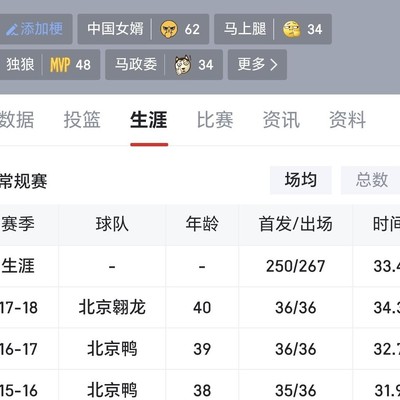Click the count 48 on the 独狼 tag
This screenshot has height=400, width=400.
click(83, 65)
